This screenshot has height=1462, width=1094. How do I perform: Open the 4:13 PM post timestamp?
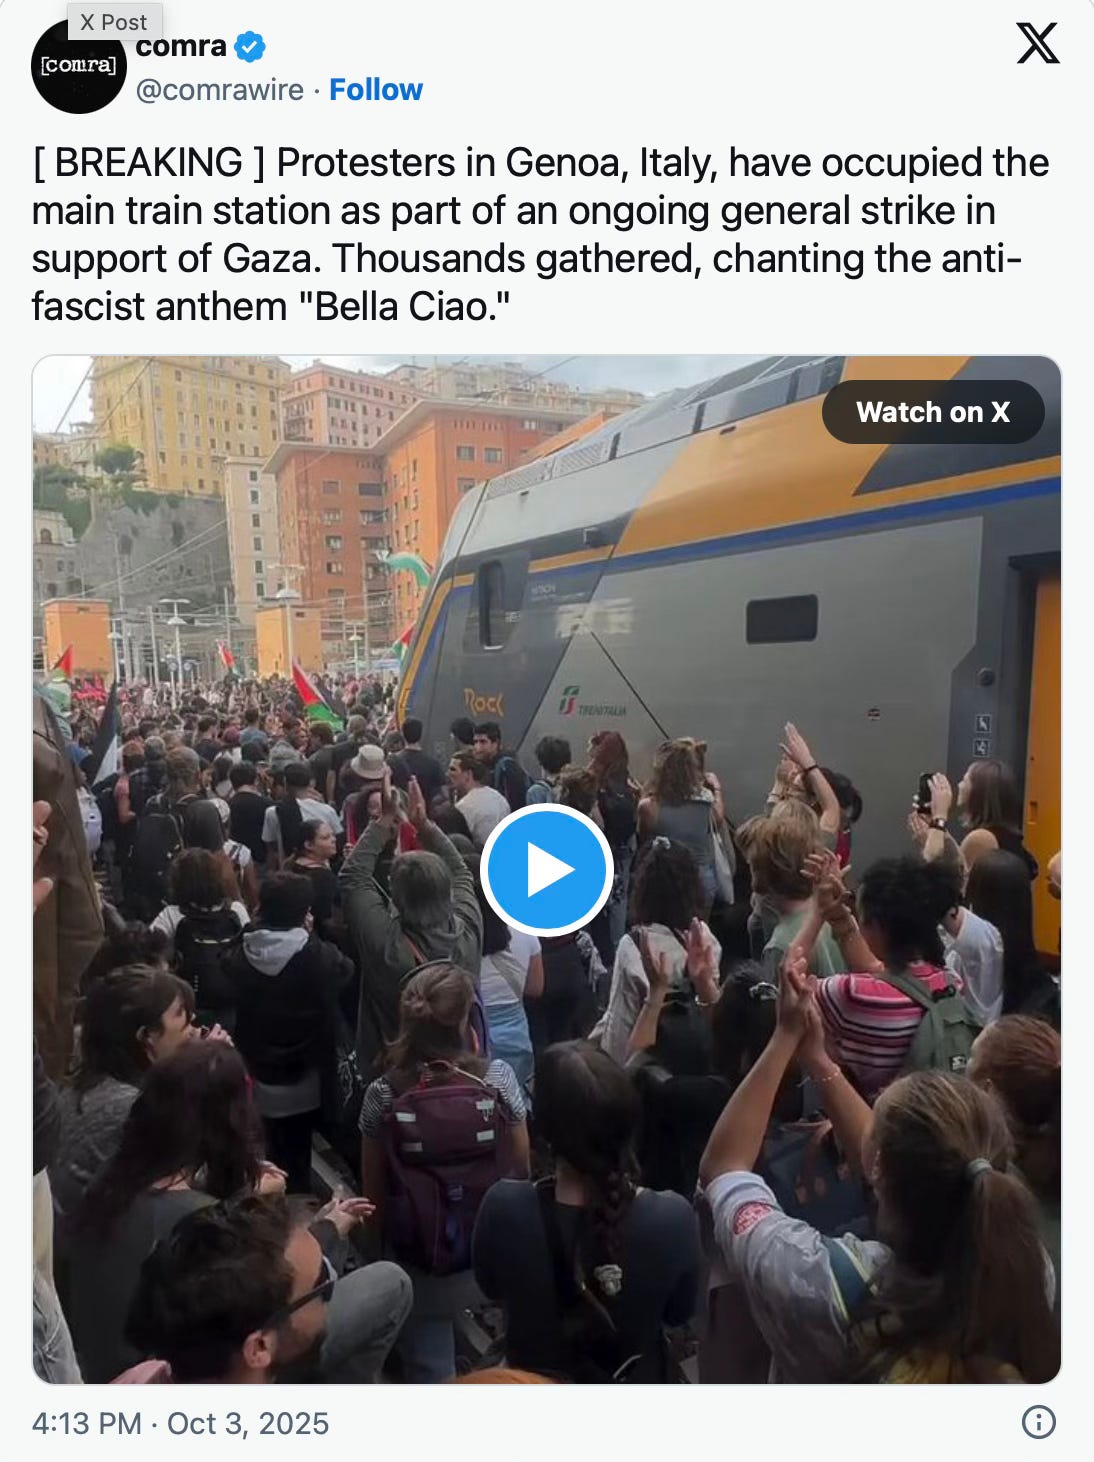[x=87, y=1423]
